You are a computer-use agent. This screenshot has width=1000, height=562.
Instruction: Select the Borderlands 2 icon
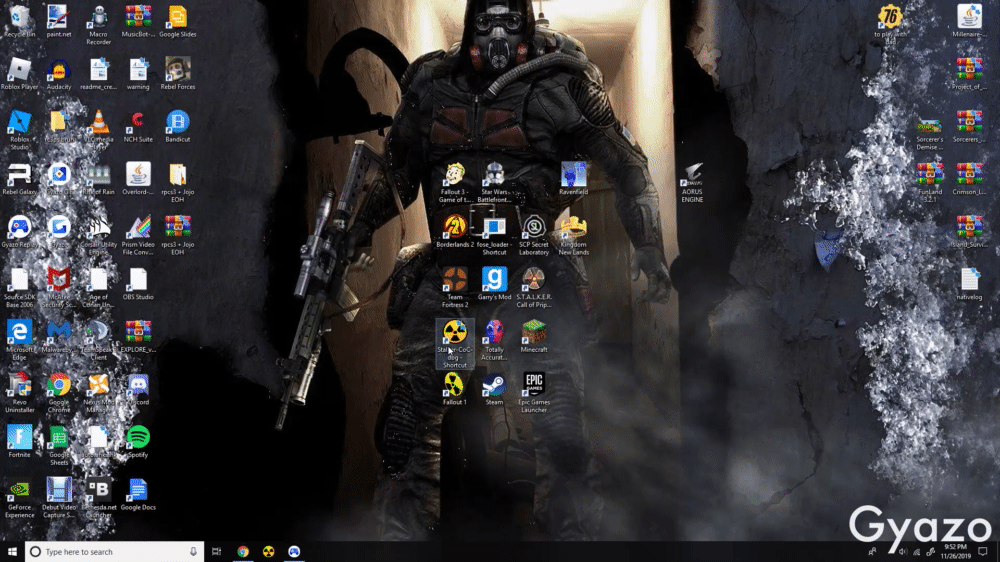click(455, 232)
